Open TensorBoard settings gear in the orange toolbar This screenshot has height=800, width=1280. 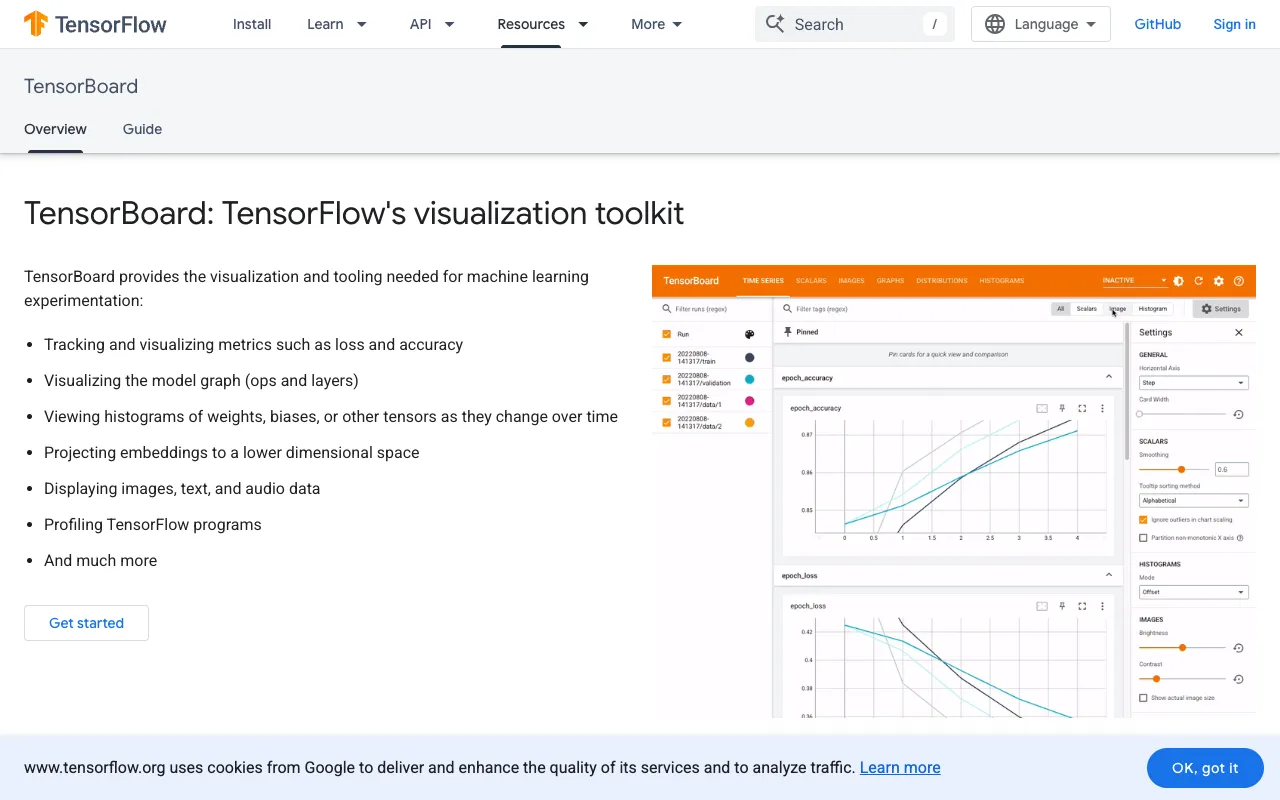[1218, 281]
